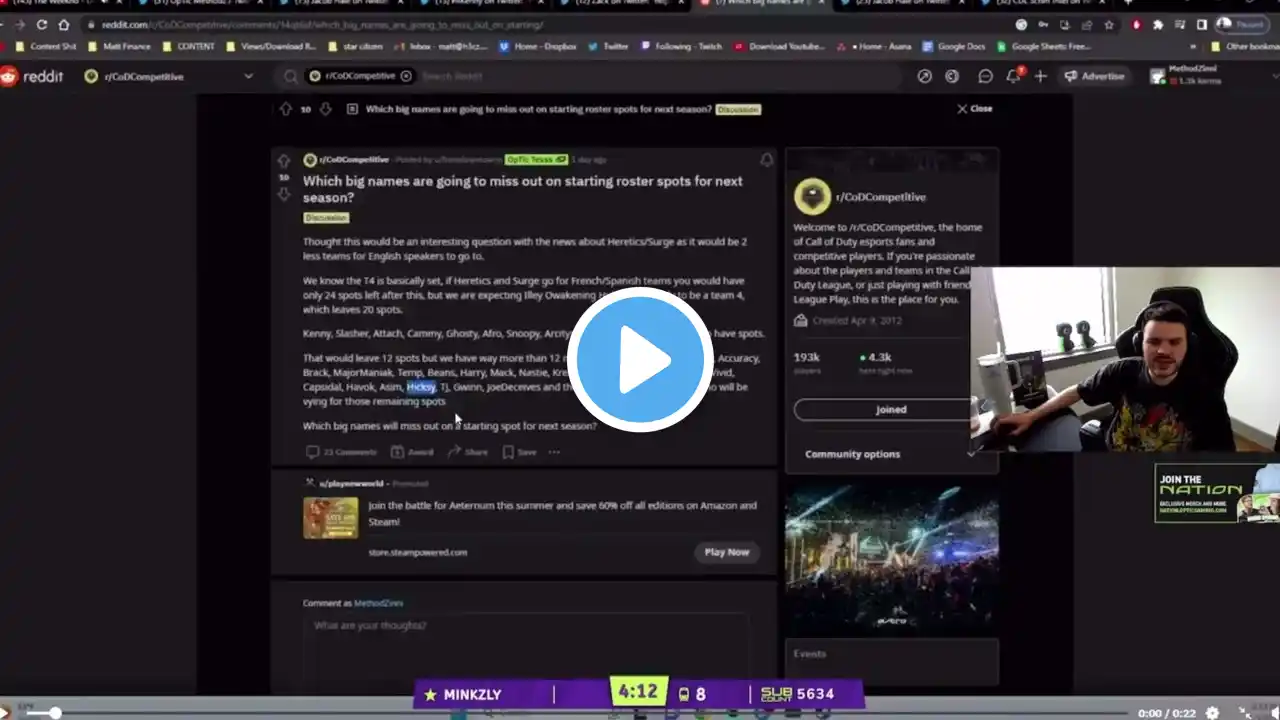This screenshot has height=720, width=1280.
Task: Click the Join the Nation banner
Action: pos(1217,493)
